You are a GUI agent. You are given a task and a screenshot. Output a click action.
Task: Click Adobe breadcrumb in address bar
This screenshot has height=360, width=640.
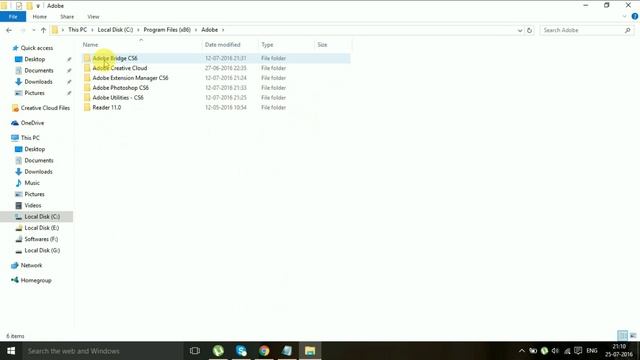coord(209,30)
